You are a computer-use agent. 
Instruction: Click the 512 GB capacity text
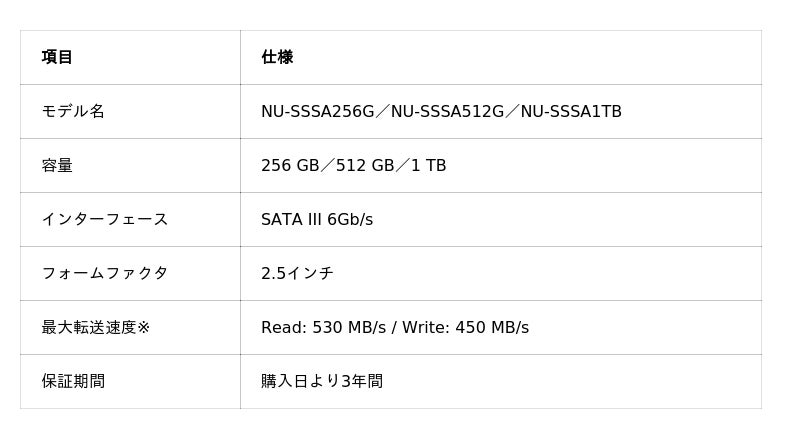365,165
